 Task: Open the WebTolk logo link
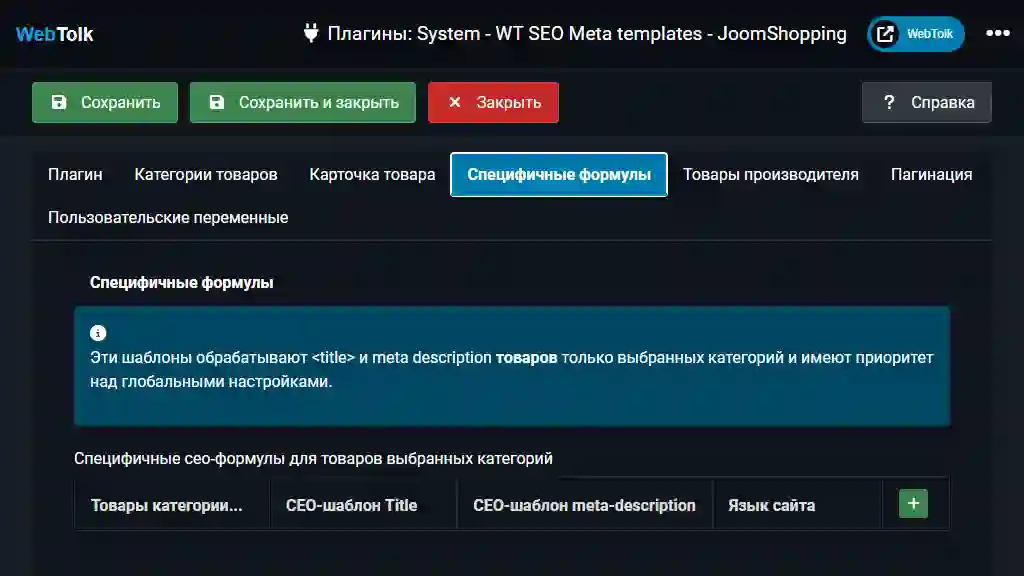[x=55, y=34]
